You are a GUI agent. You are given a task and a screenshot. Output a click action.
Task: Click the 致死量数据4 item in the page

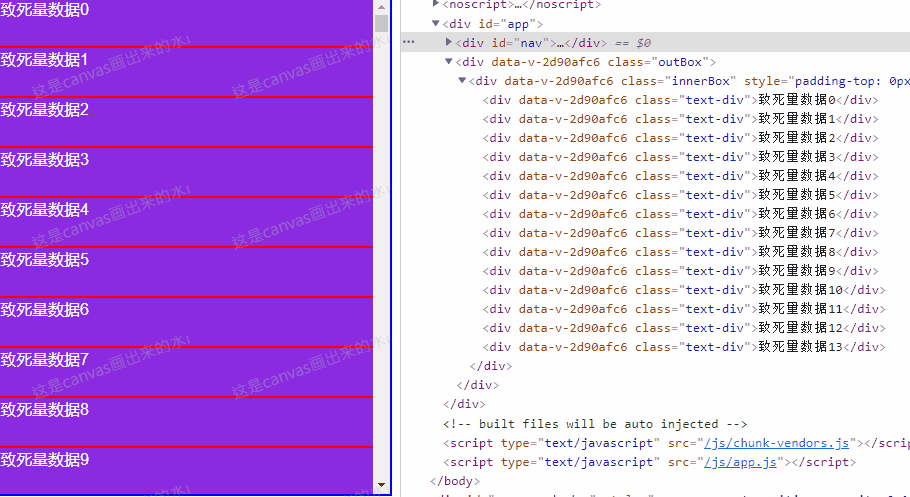coord(186,222)
